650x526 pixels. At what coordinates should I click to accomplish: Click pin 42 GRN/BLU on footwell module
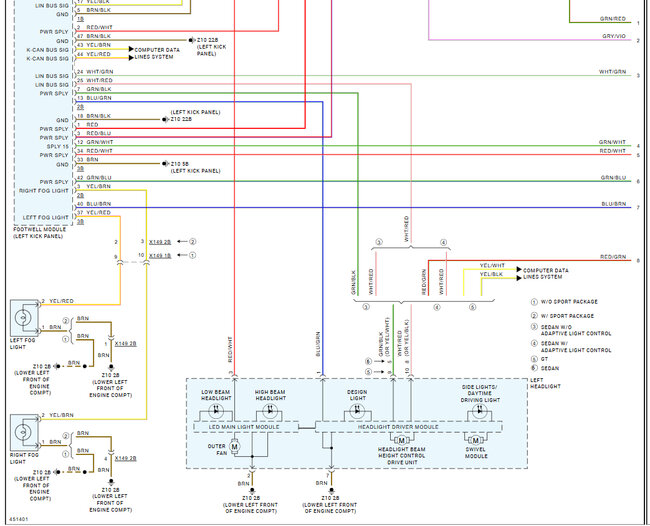94,177
